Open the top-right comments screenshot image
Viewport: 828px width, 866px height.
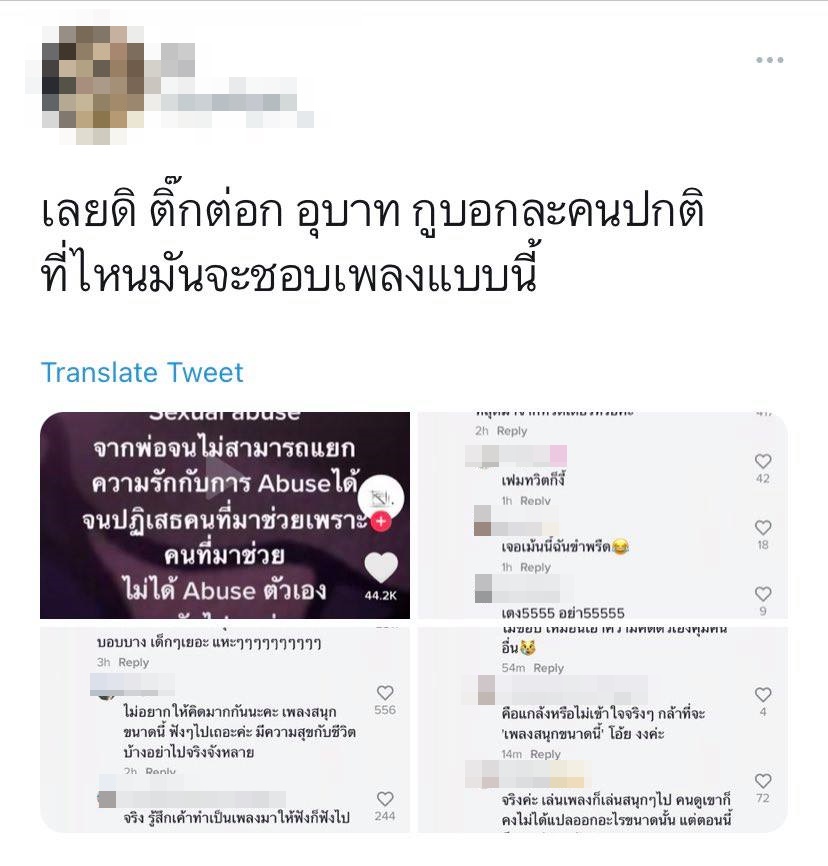[603, 515]
